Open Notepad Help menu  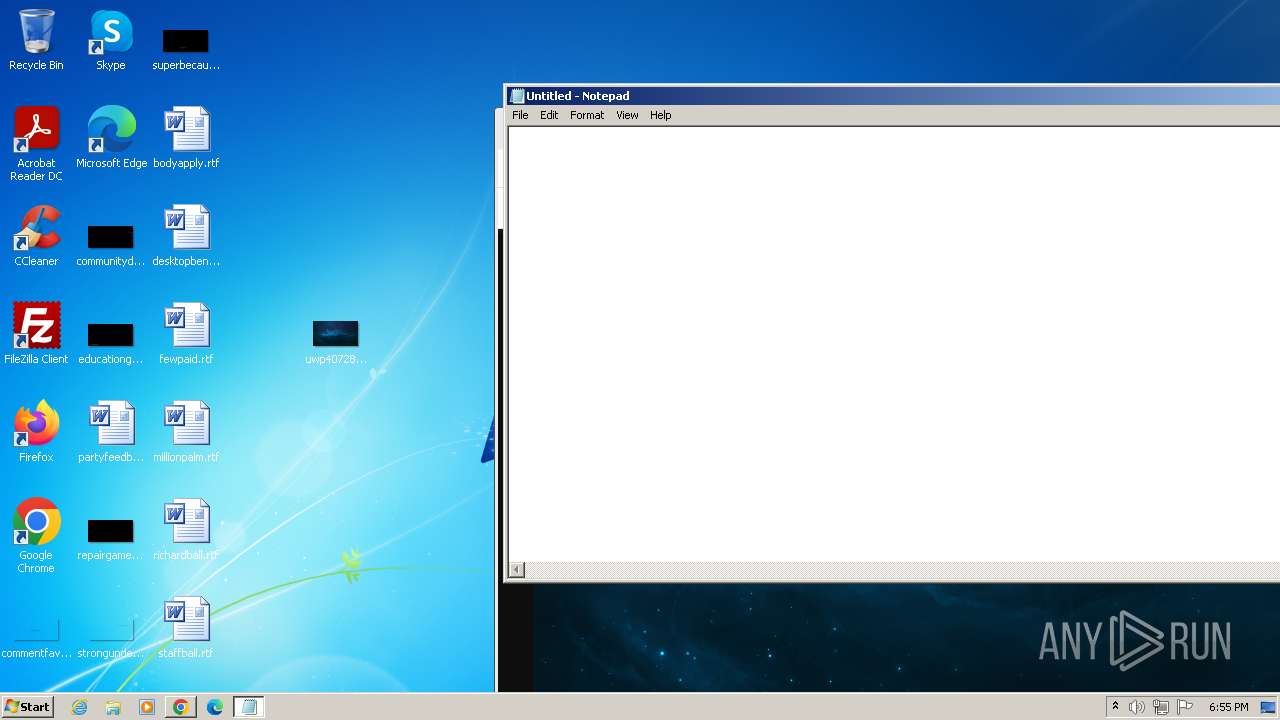[x=660, y=115]
